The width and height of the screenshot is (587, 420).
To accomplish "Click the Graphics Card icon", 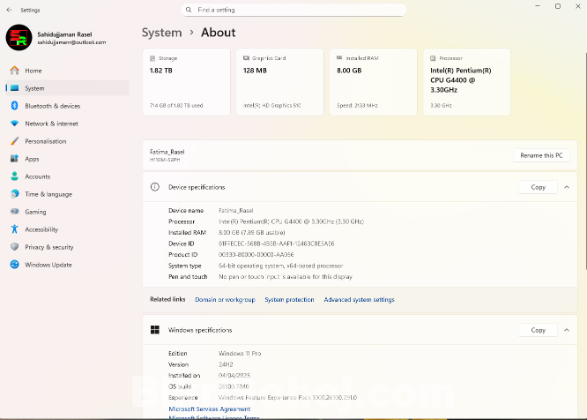I will click(x=246, y=58).
